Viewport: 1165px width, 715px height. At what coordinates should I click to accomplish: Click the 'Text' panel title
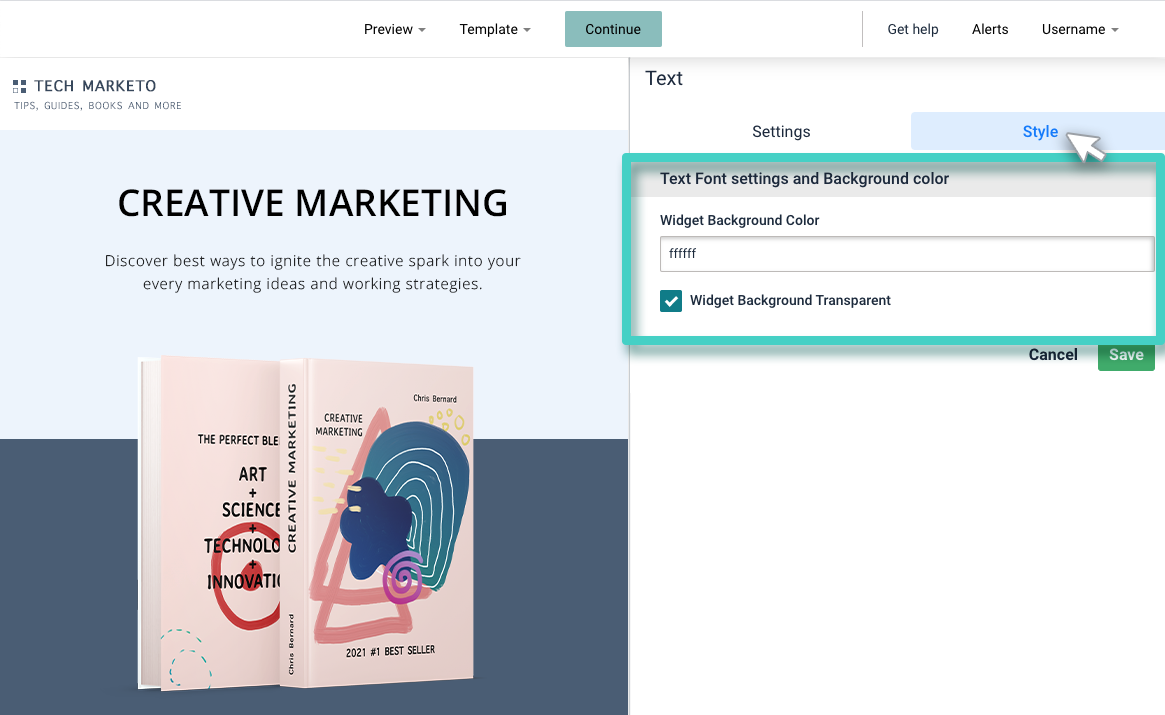click(x=663, y=78)
